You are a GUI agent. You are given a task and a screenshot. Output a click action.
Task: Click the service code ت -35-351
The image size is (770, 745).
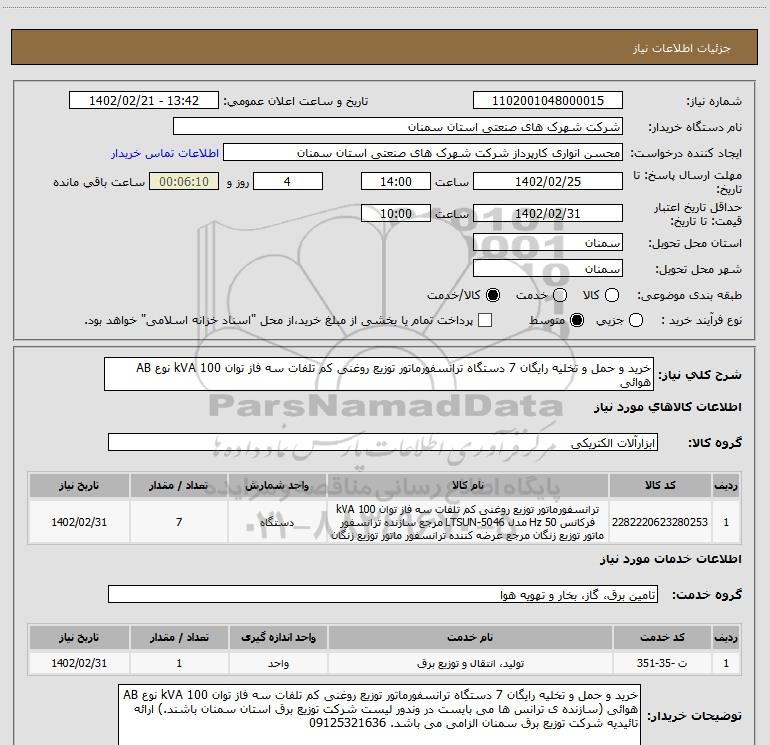click(661, 663)
